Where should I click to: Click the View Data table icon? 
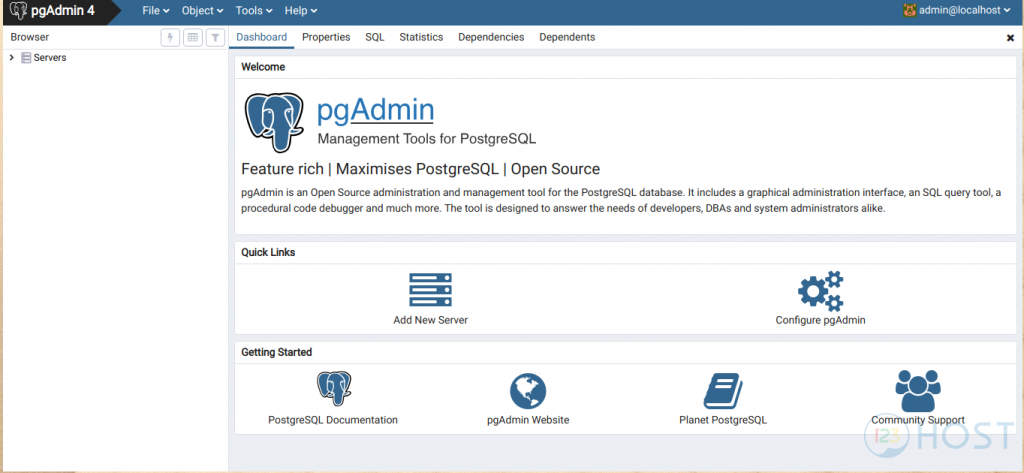(193, 37)
